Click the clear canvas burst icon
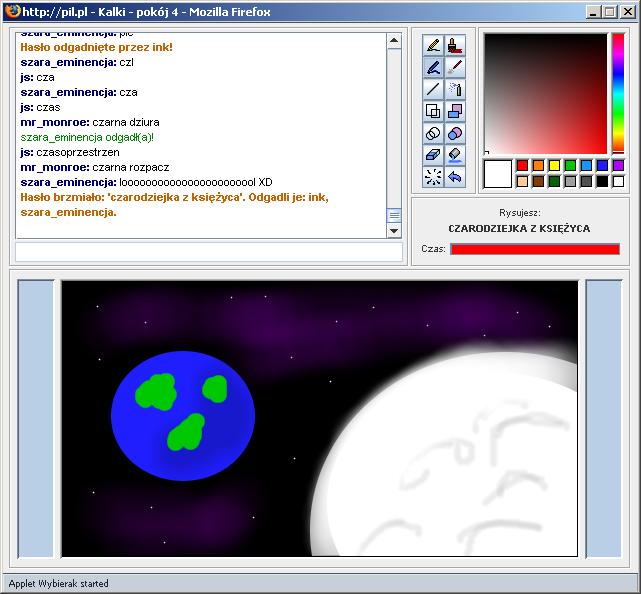The width and height of the screenshot is (641, 594). tap(433, 177)
